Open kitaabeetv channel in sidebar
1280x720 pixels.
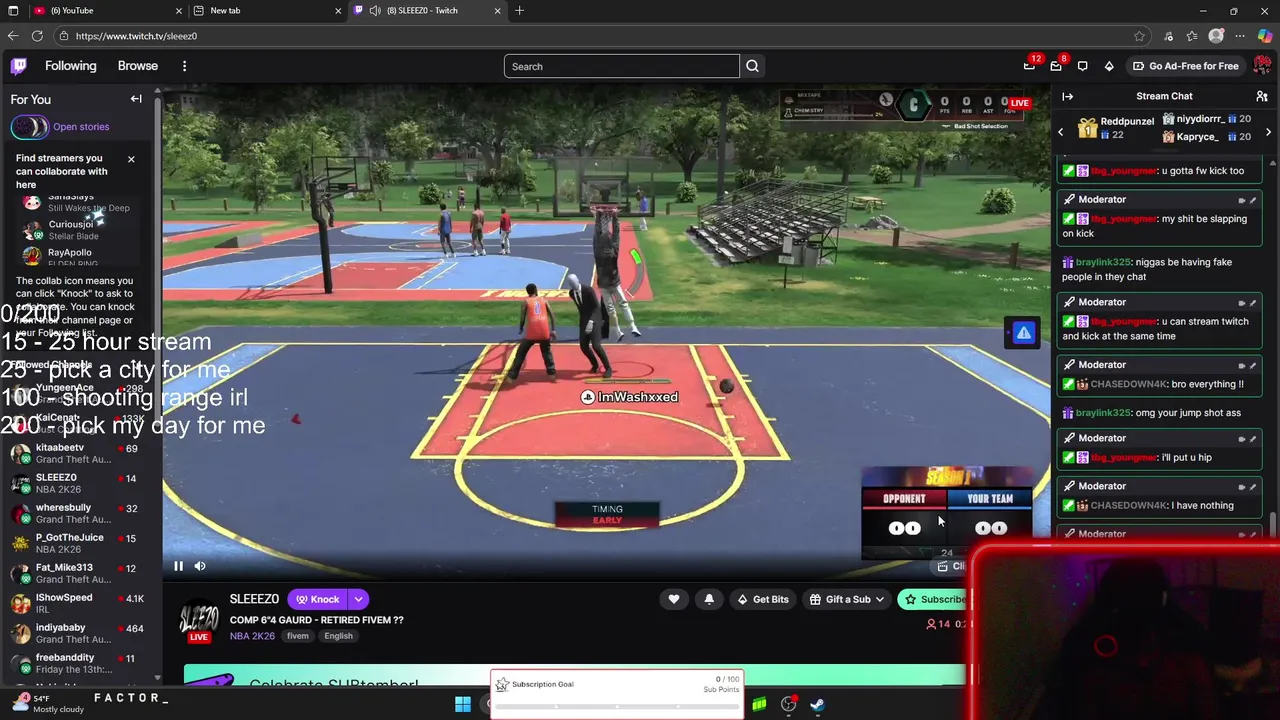coord(78,453)
